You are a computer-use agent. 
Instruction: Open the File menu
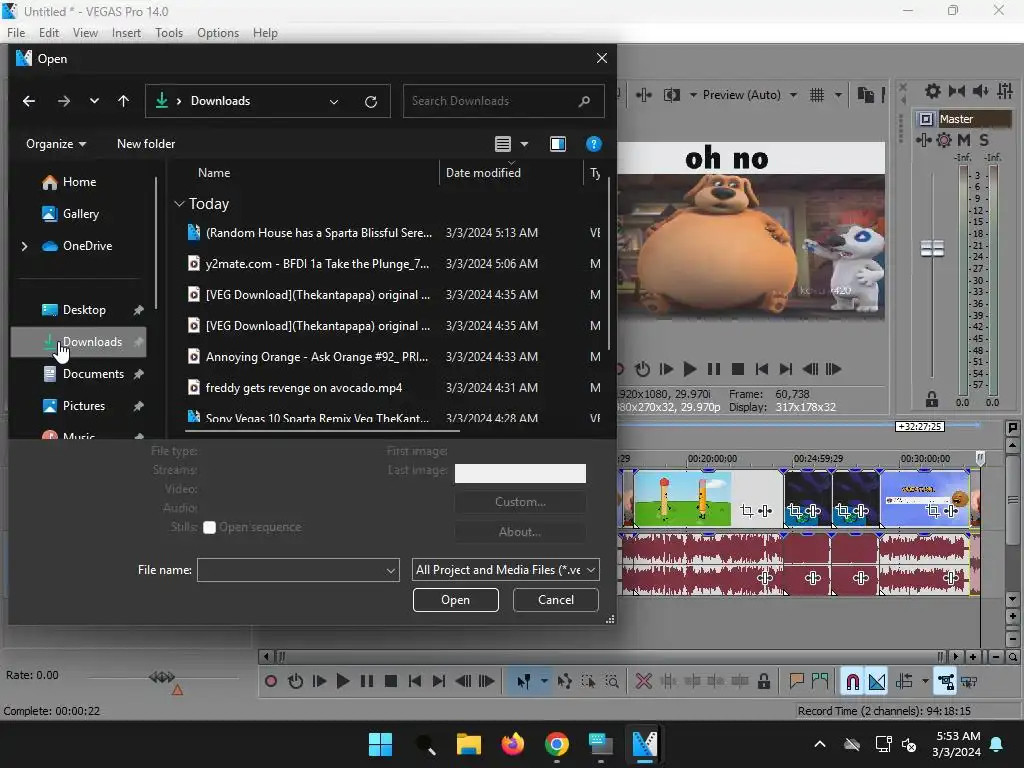(x=16, y=33)
